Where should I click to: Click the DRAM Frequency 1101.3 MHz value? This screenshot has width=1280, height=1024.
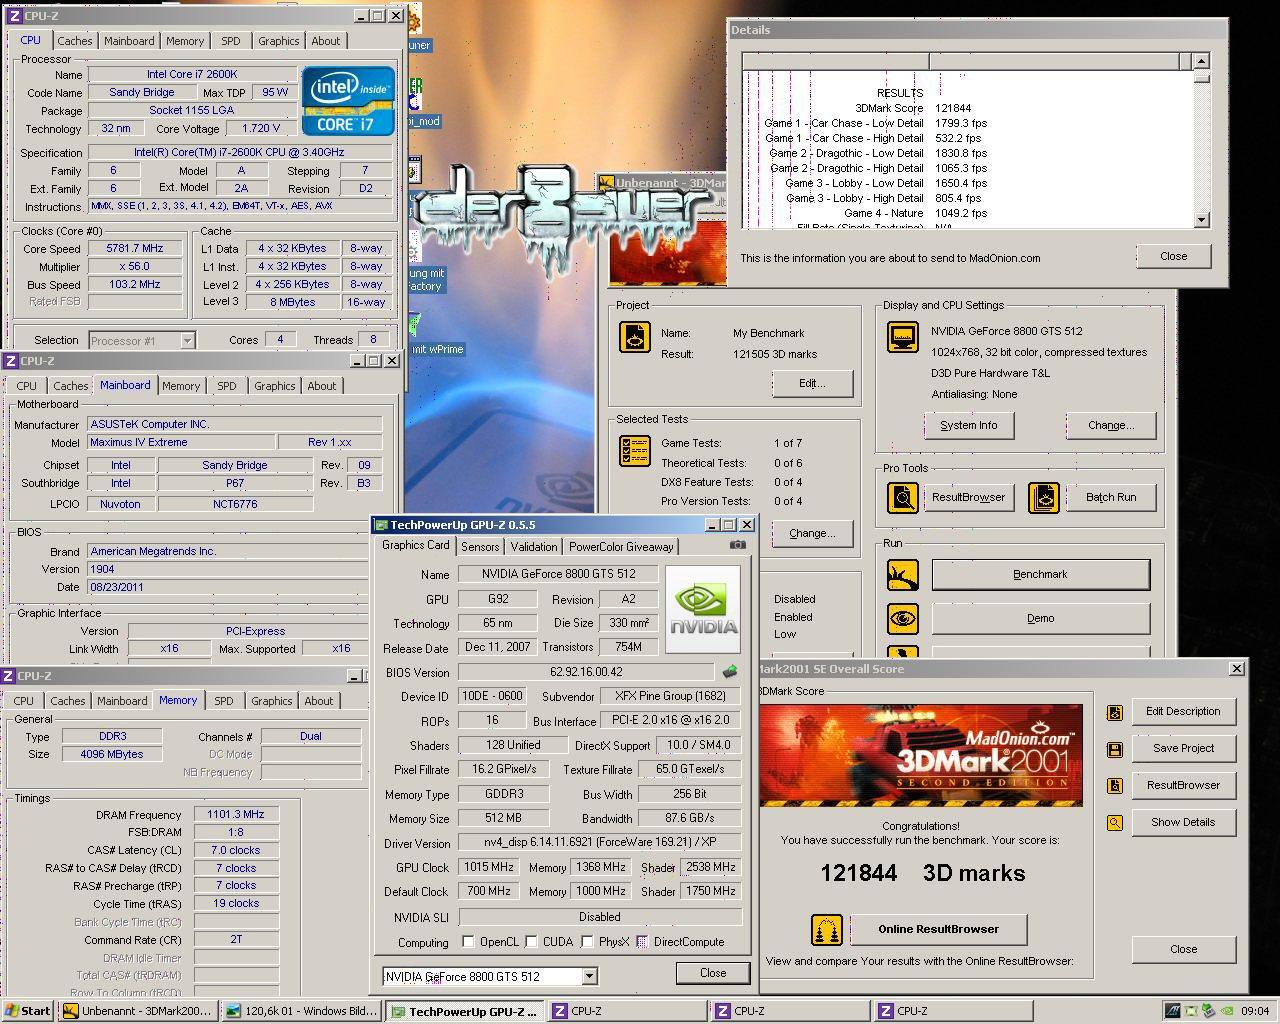(x=236, y=815)
